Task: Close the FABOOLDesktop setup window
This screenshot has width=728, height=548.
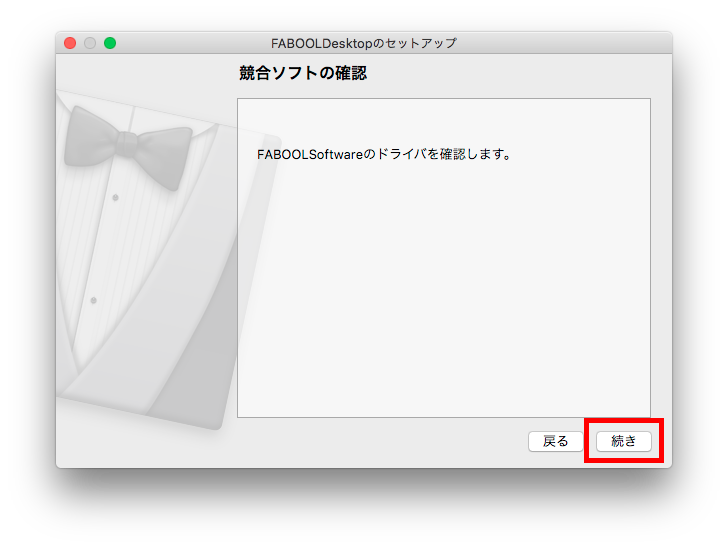Action: click(x=70, y=43)
